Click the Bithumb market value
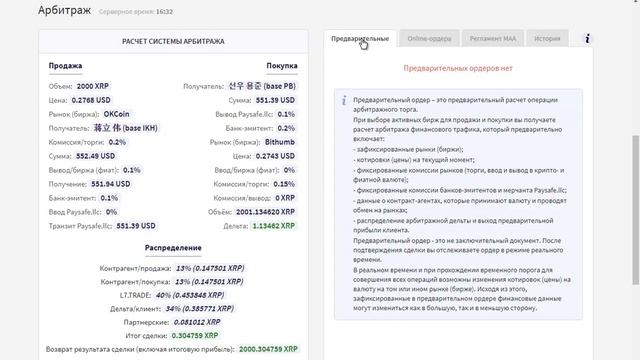 tap(280, 142)
